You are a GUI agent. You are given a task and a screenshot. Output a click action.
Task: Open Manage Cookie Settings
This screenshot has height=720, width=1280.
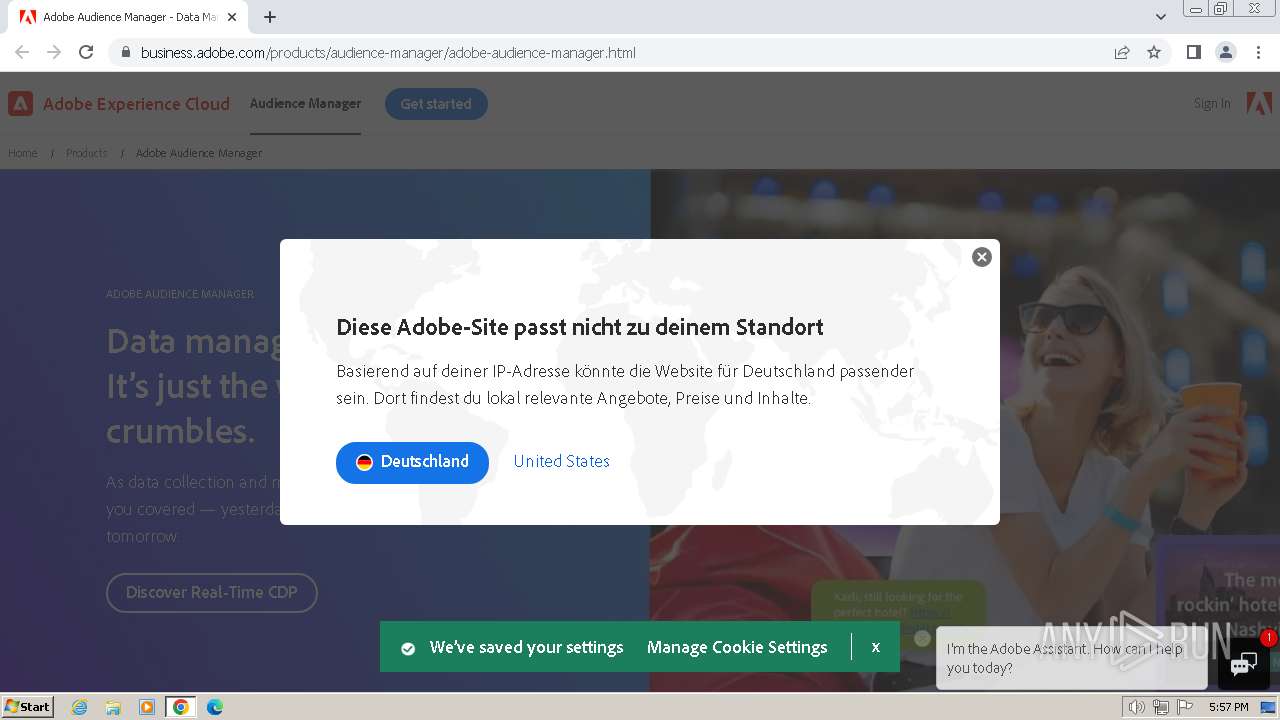coord(737,647)
